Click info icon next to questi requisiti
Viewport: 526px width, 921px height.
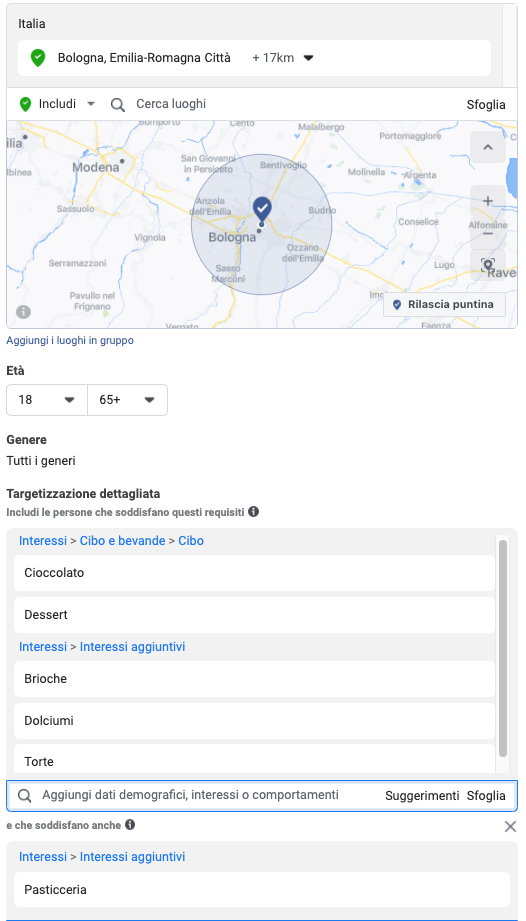click(x=254, y=512)
